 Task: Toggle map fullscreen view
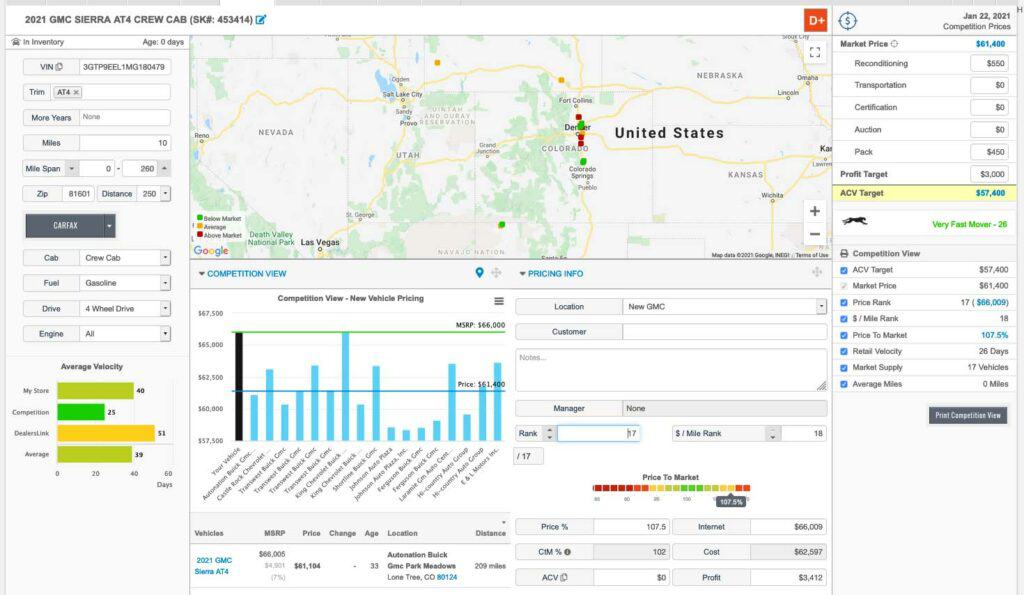click(x=814, y=52)
